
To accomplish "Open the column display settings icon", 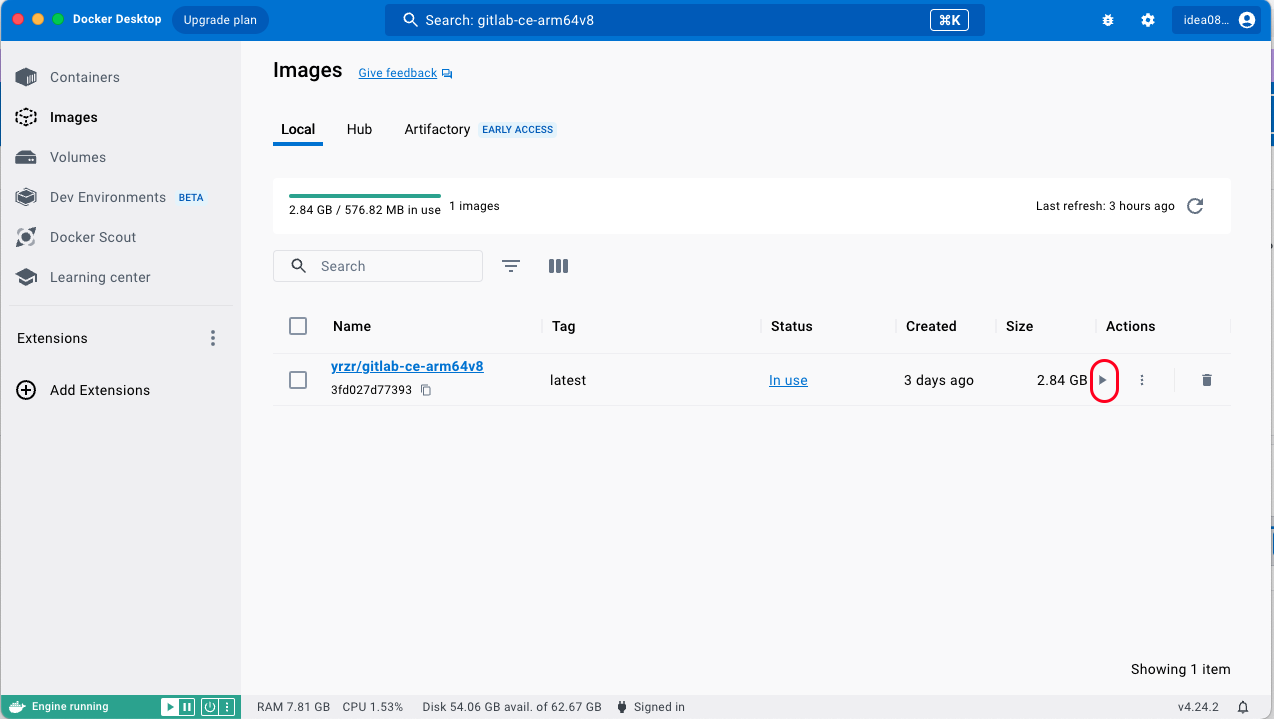I will click(x=558, y=266).
